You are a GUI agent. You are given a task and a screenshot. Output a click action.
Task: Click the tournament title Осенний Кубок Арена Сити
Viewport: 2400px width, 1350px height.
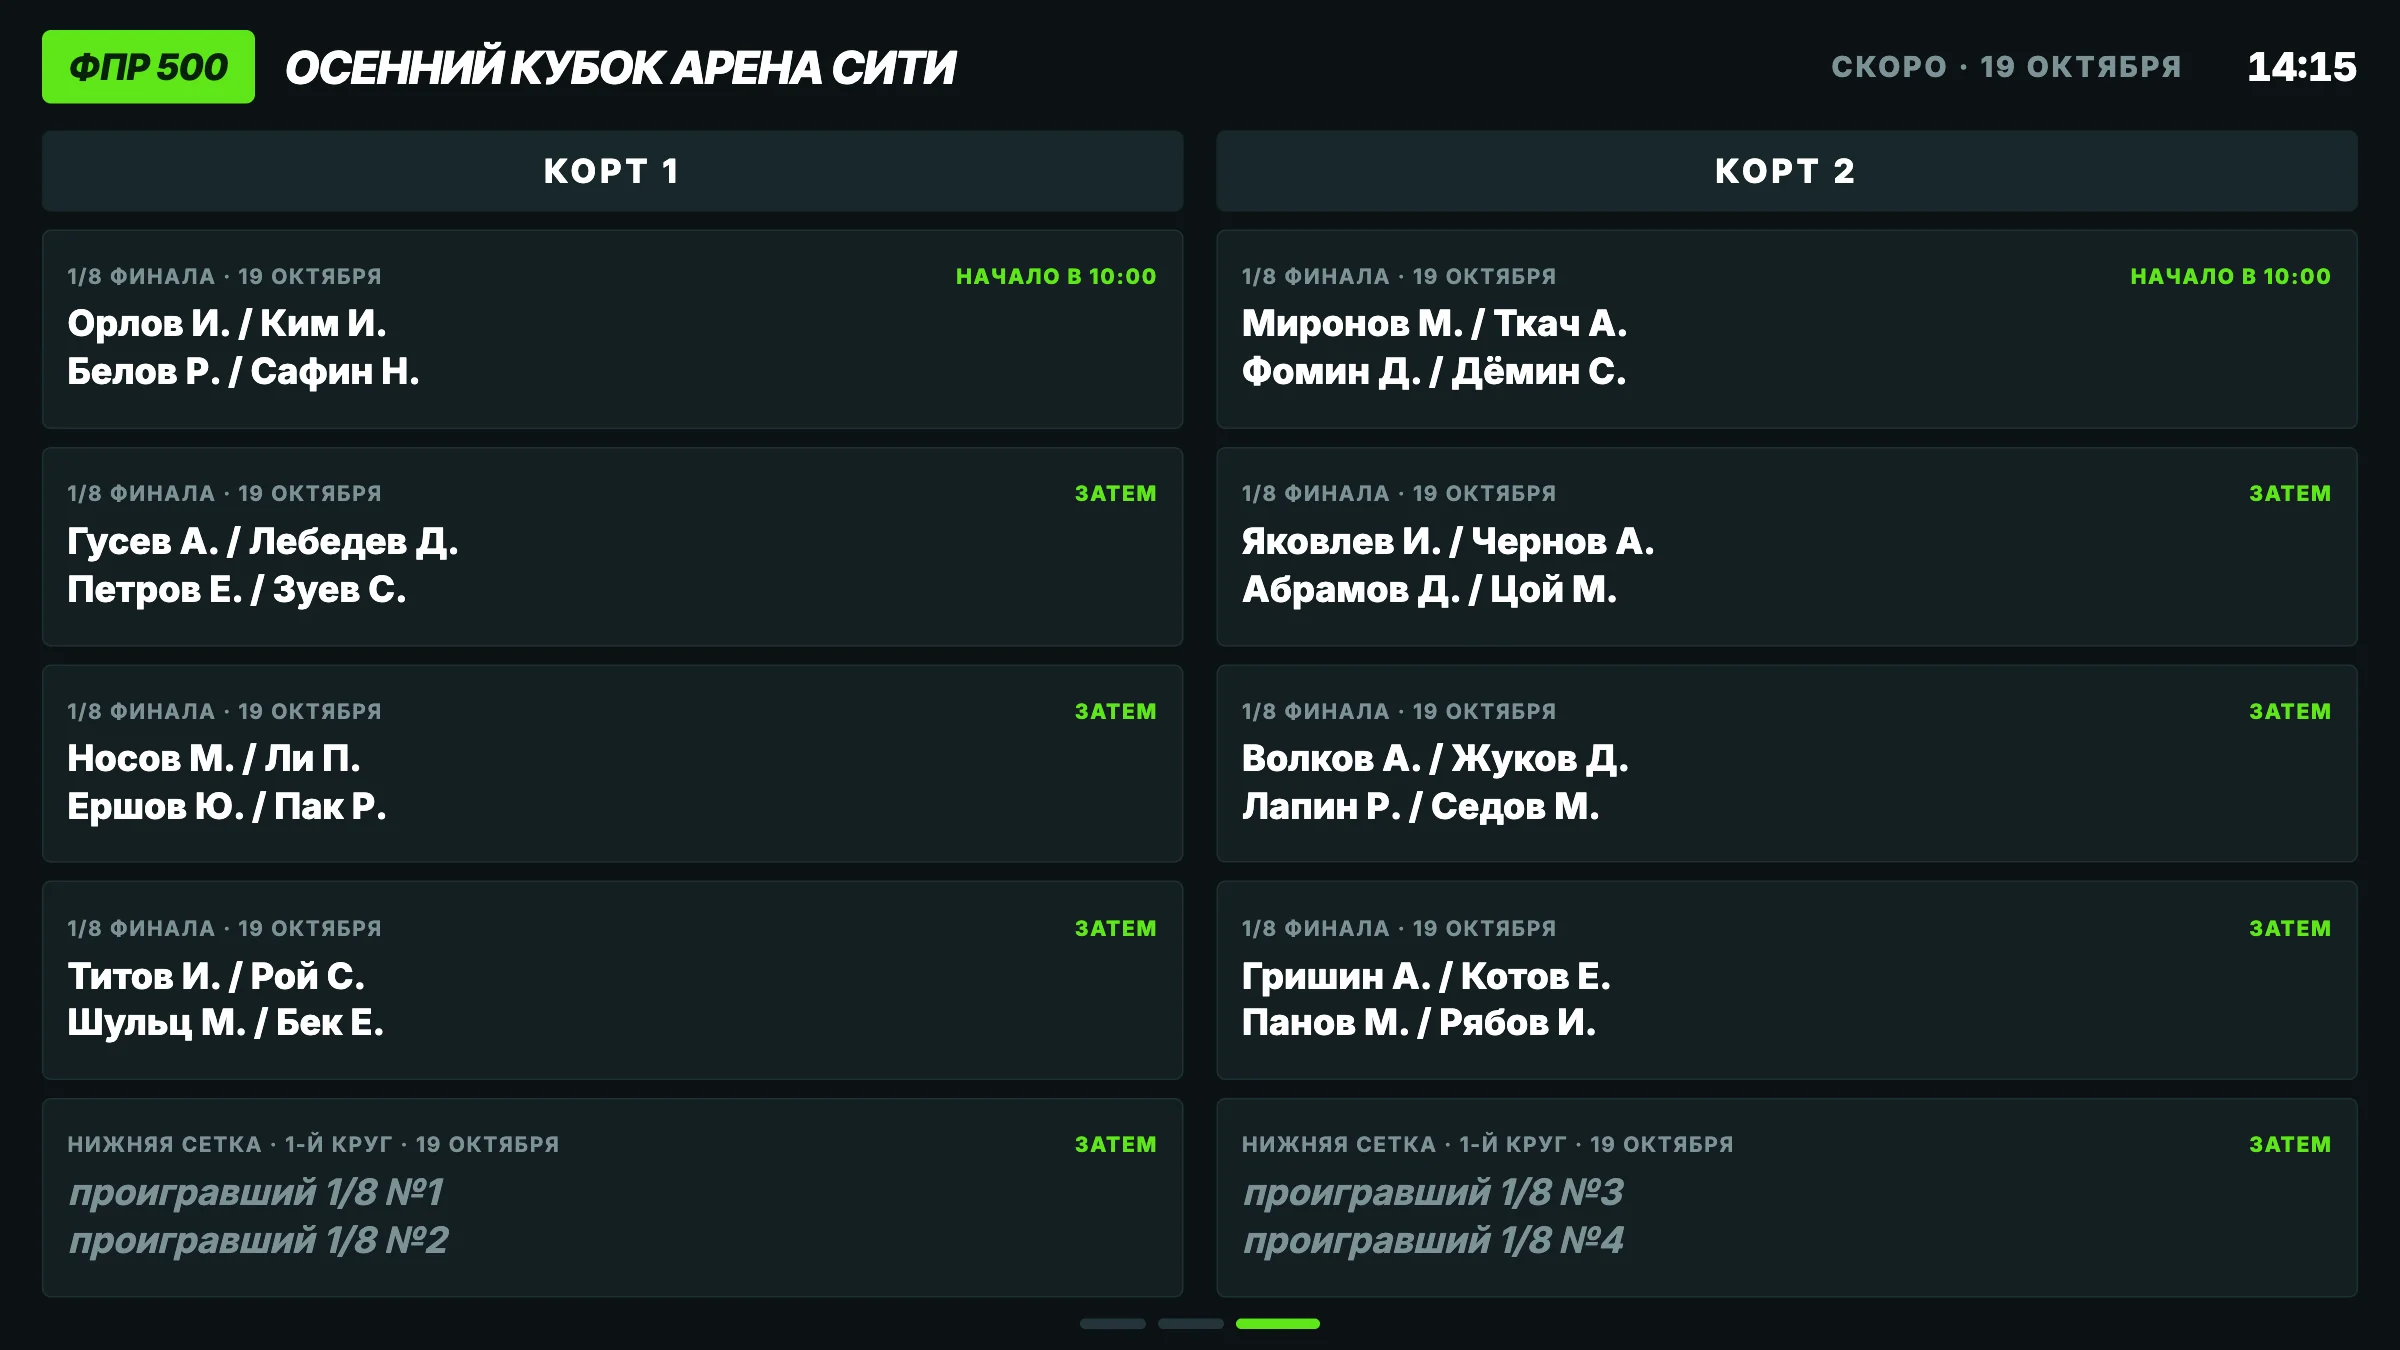coord(620,68)
